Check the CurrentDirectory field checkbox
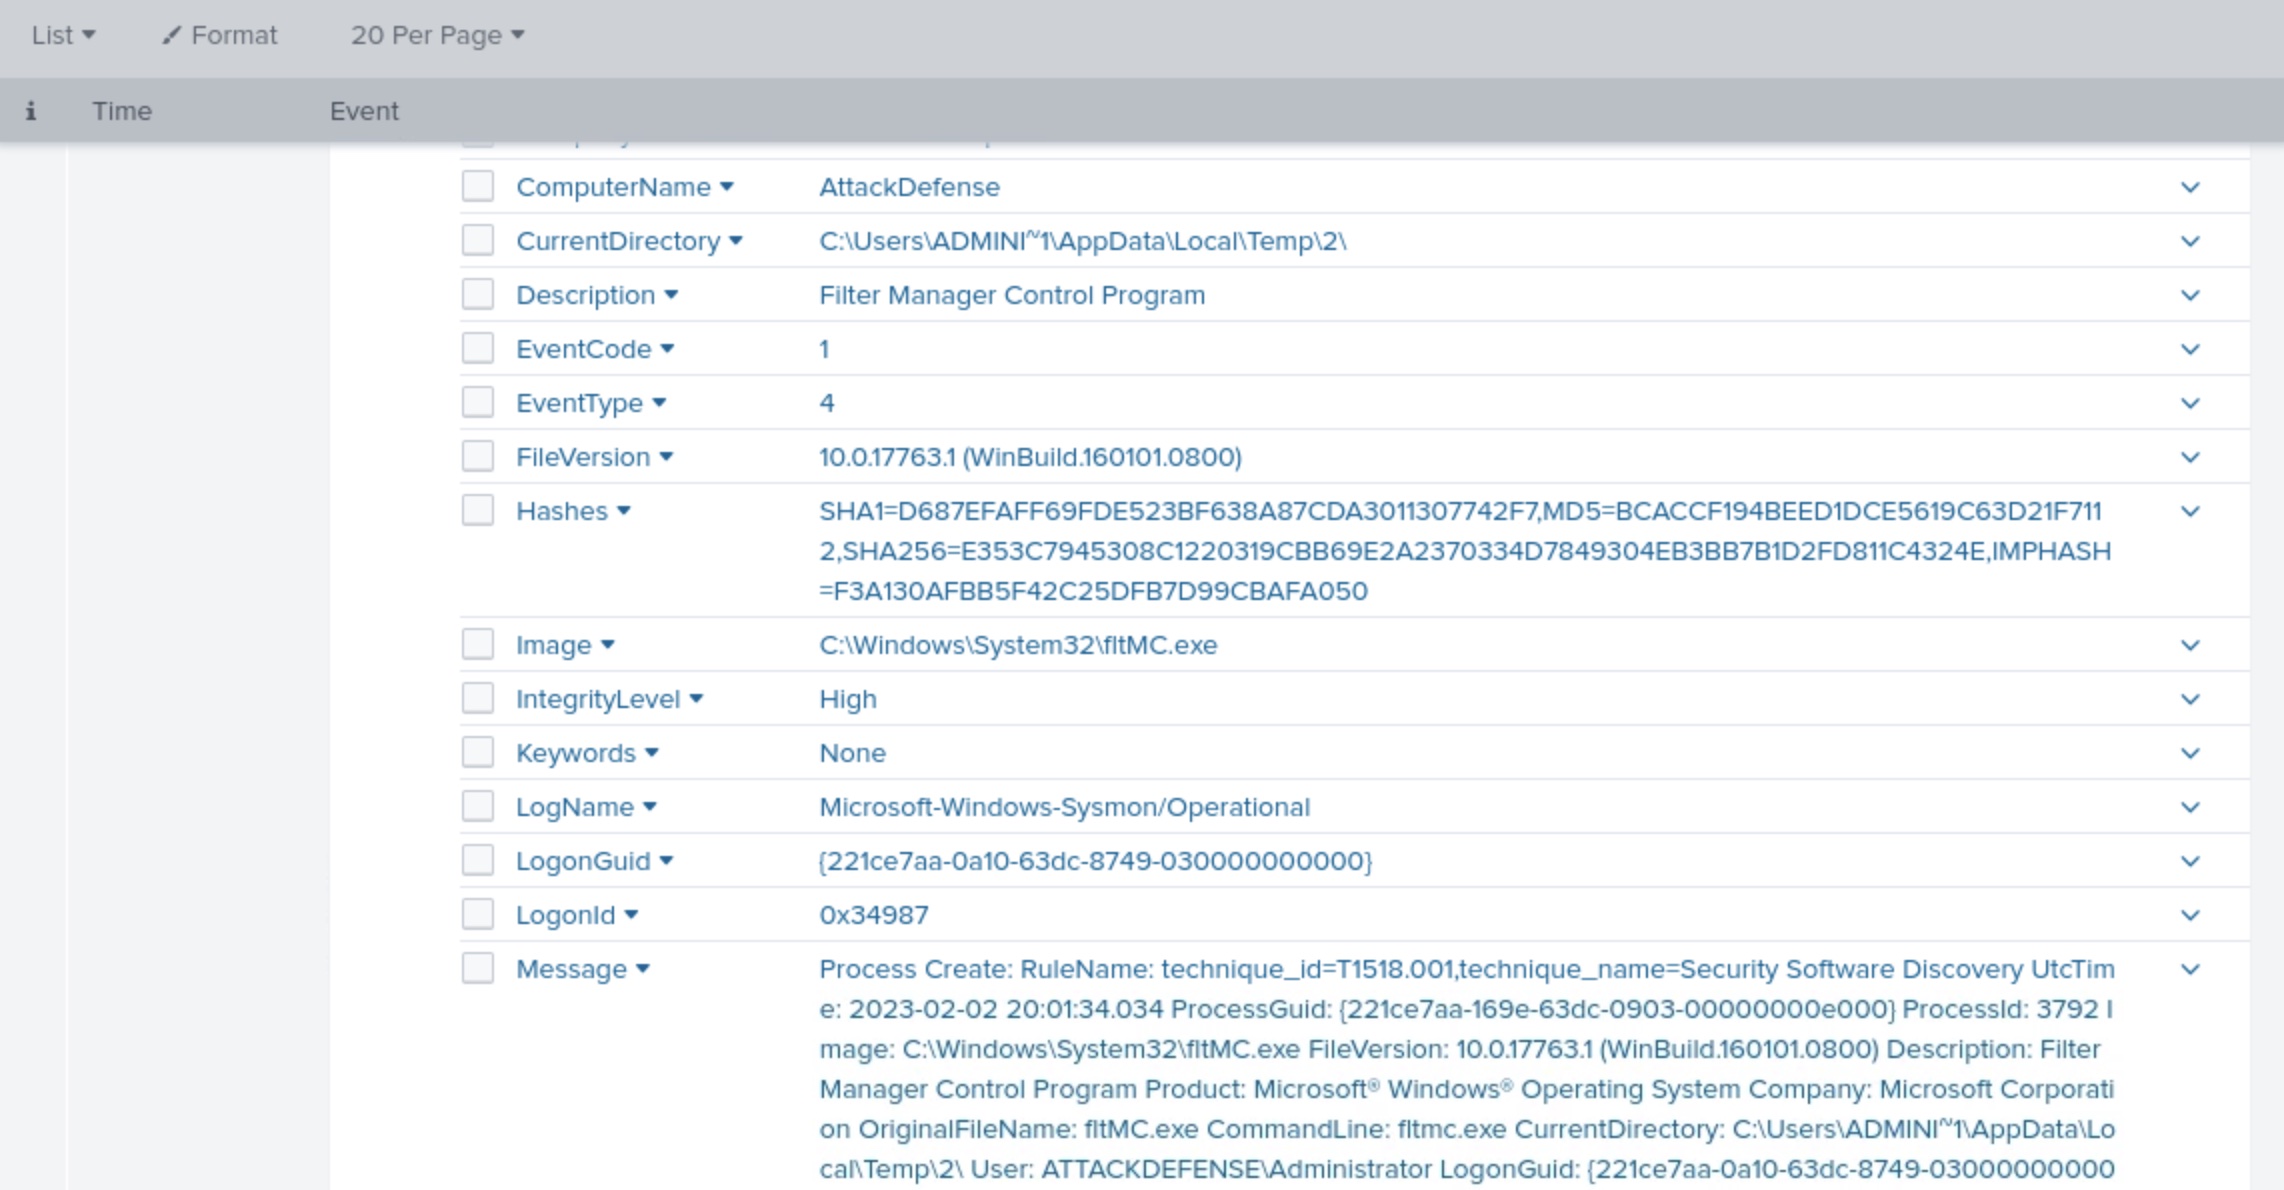 pos(478,240)
